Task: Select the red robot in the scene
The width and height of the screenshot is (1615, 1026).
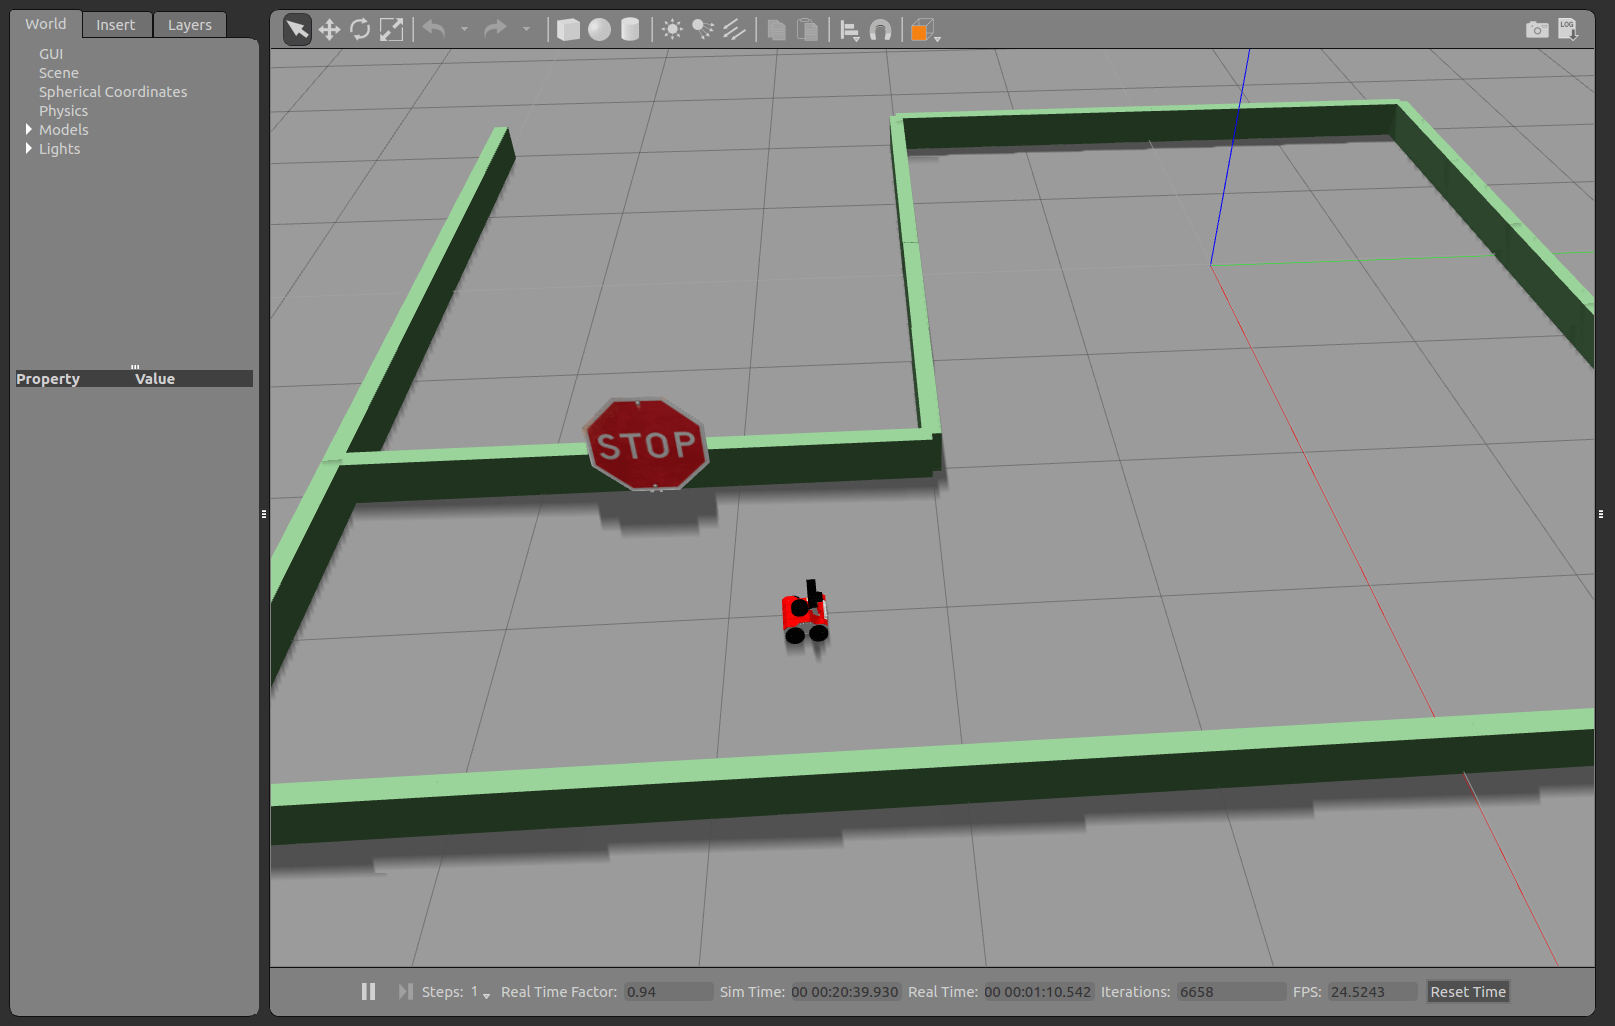Action: tap(805, 613)
